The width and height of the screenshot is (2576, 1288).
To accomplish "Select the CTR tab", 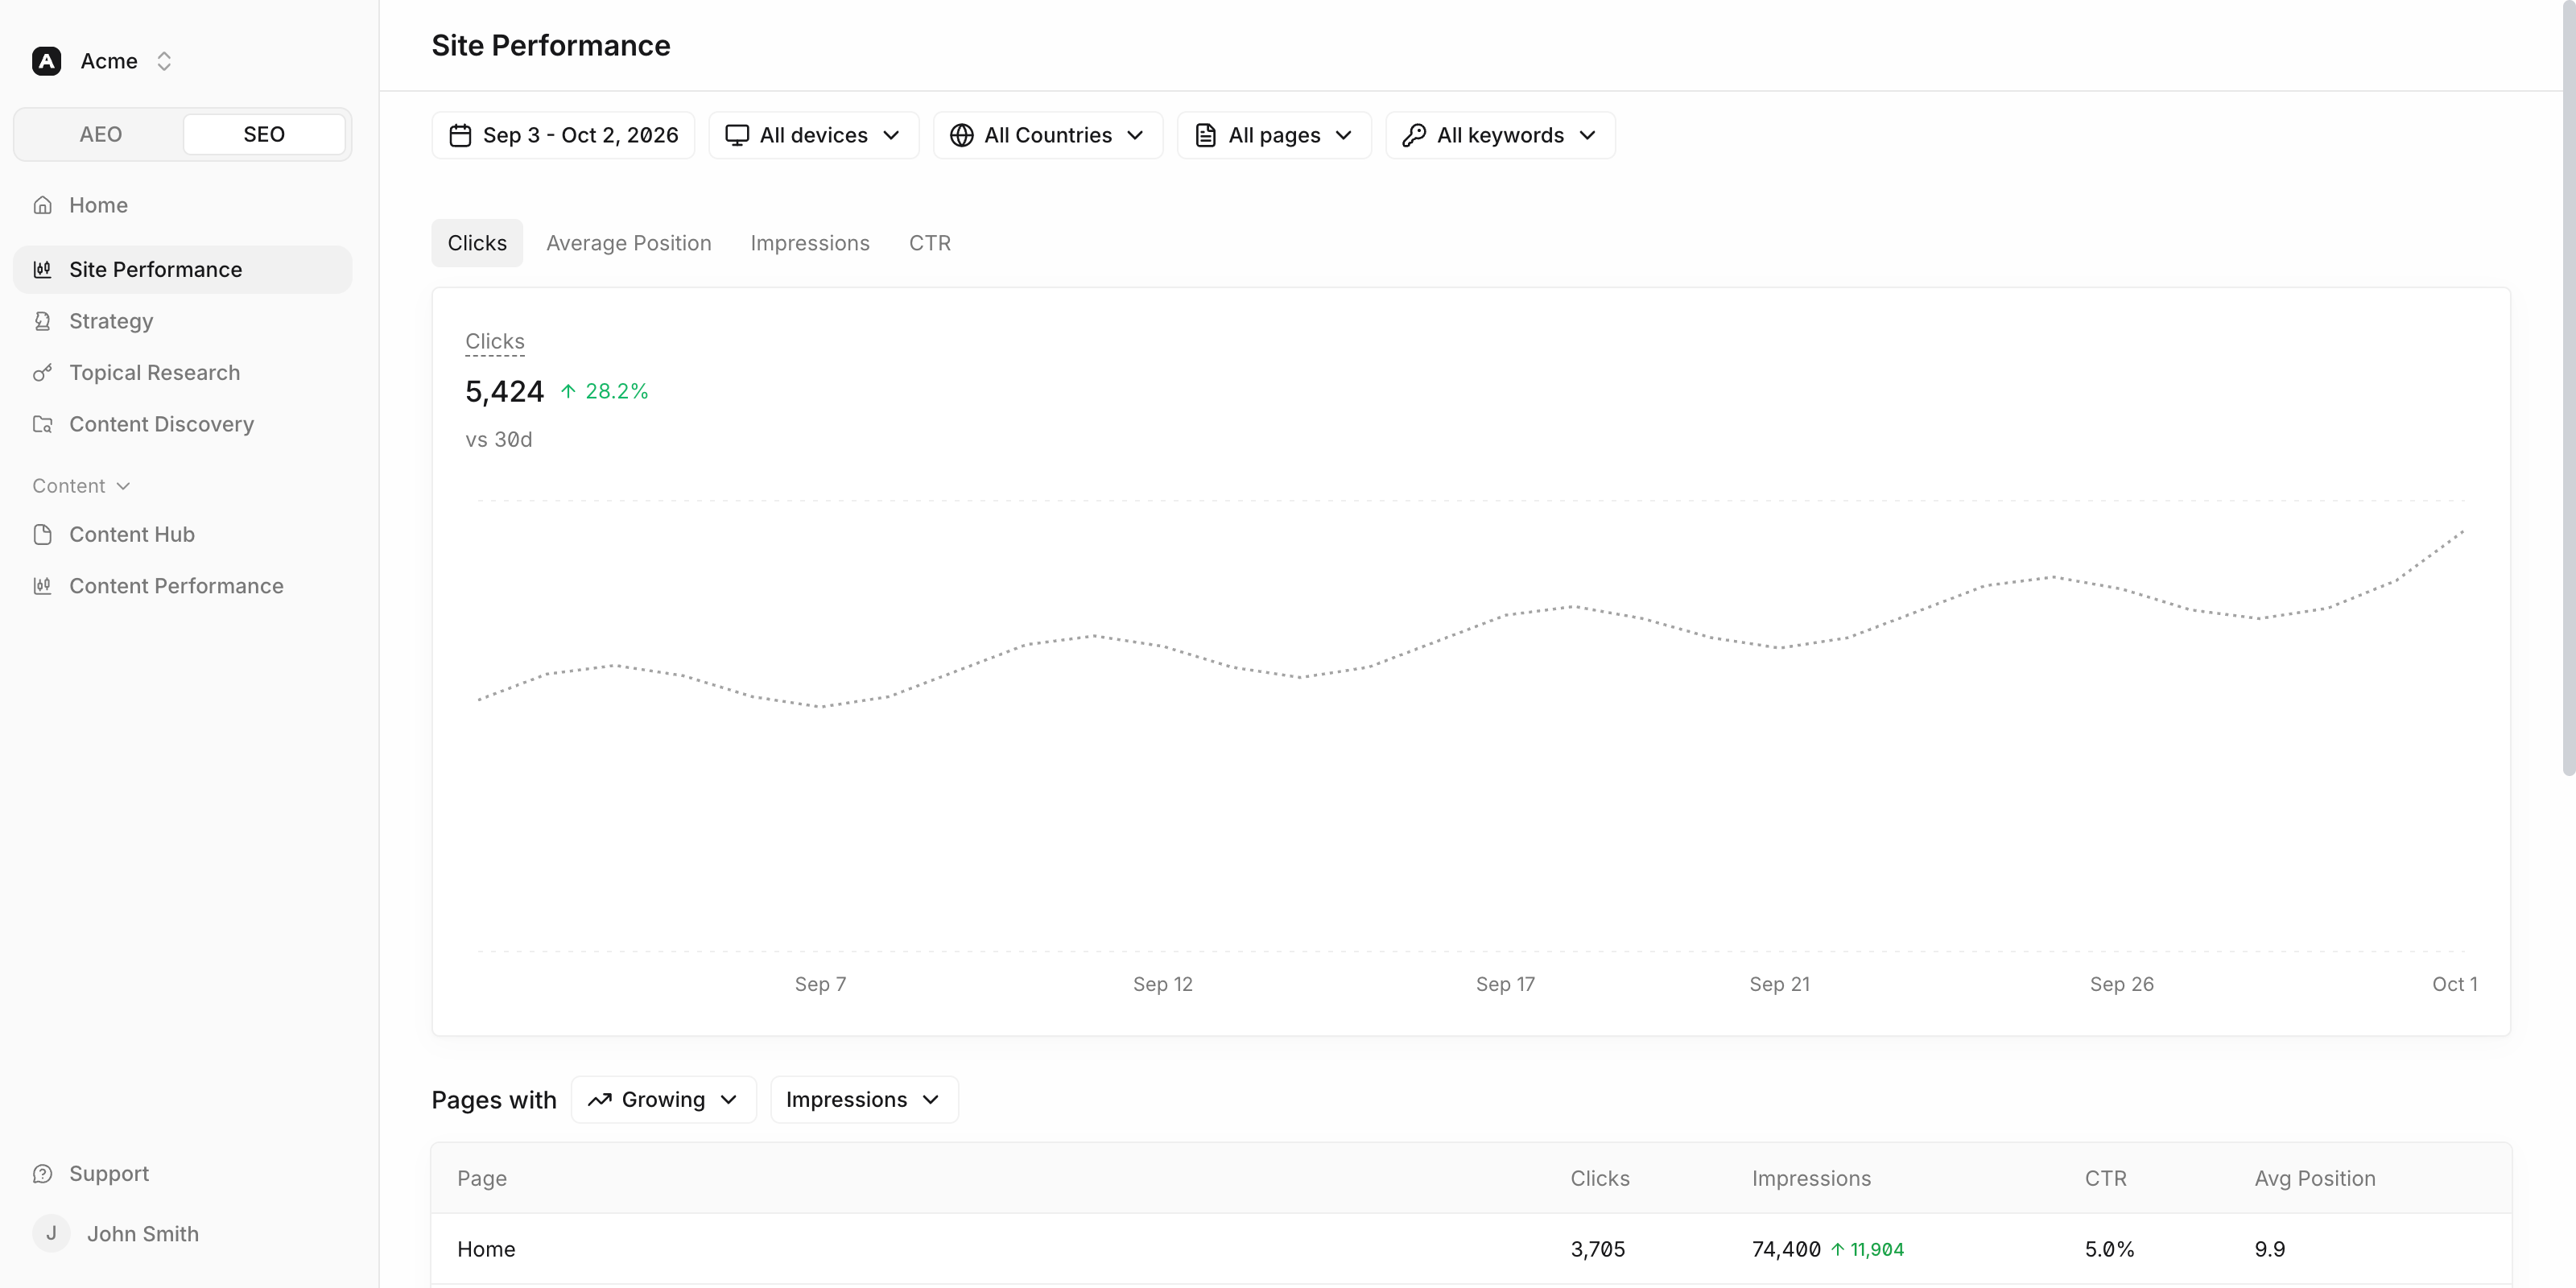I will click(x=930, y=243).
